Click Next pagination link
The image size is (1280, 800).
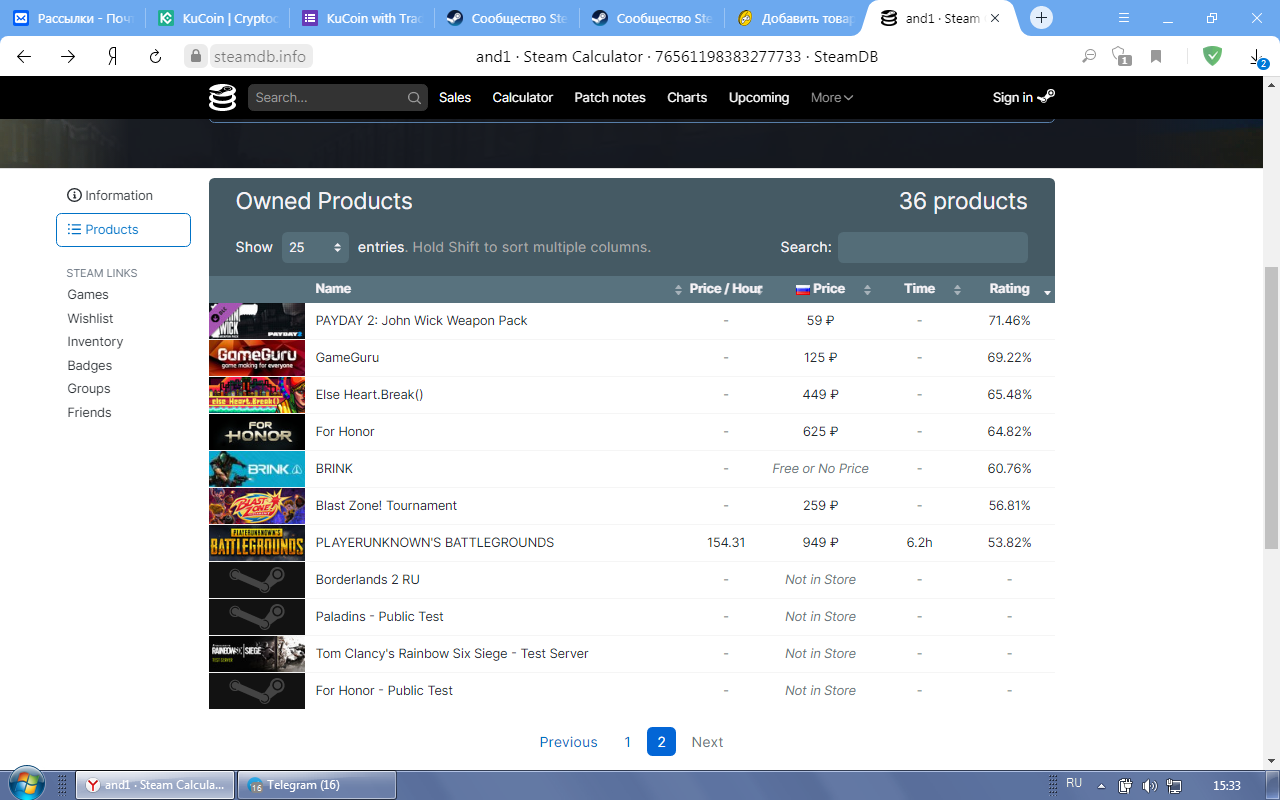click(707, 742)
